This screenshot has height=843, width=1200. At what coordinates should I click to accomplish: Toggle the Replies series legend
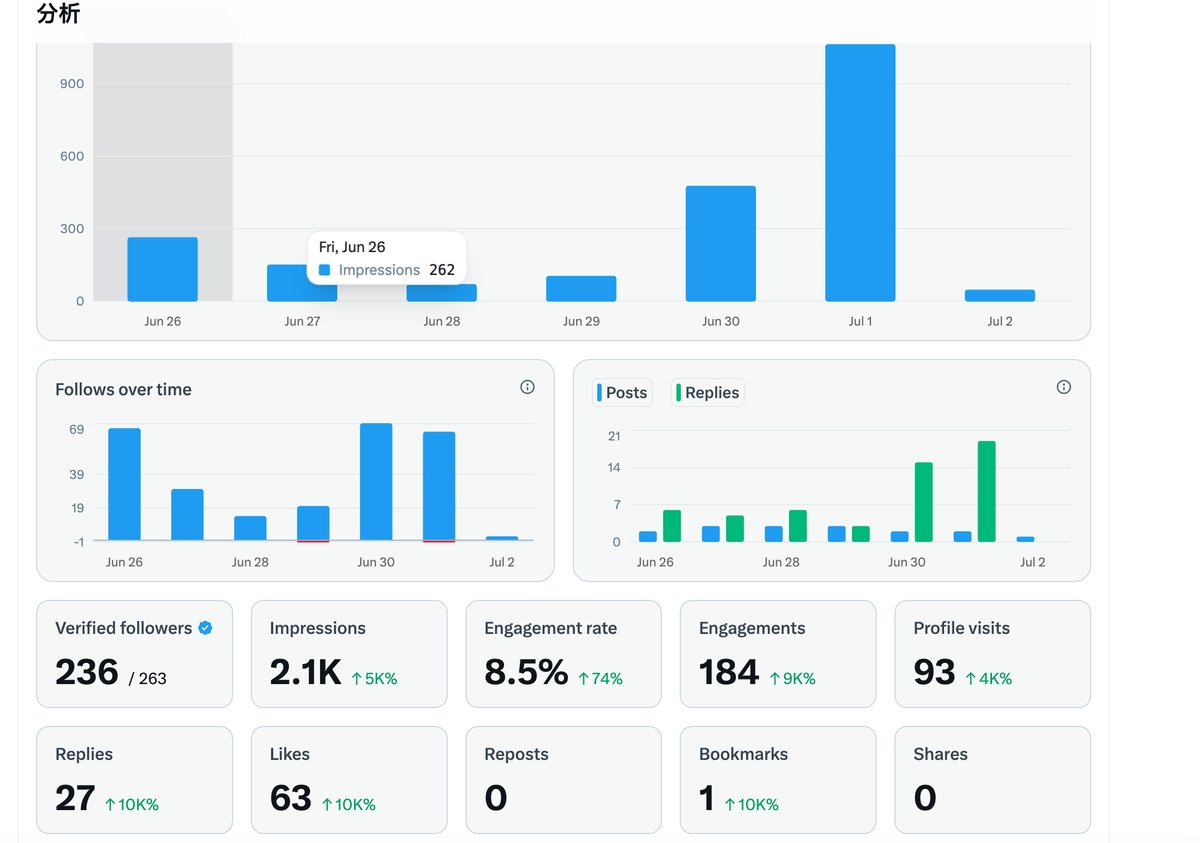708,393
